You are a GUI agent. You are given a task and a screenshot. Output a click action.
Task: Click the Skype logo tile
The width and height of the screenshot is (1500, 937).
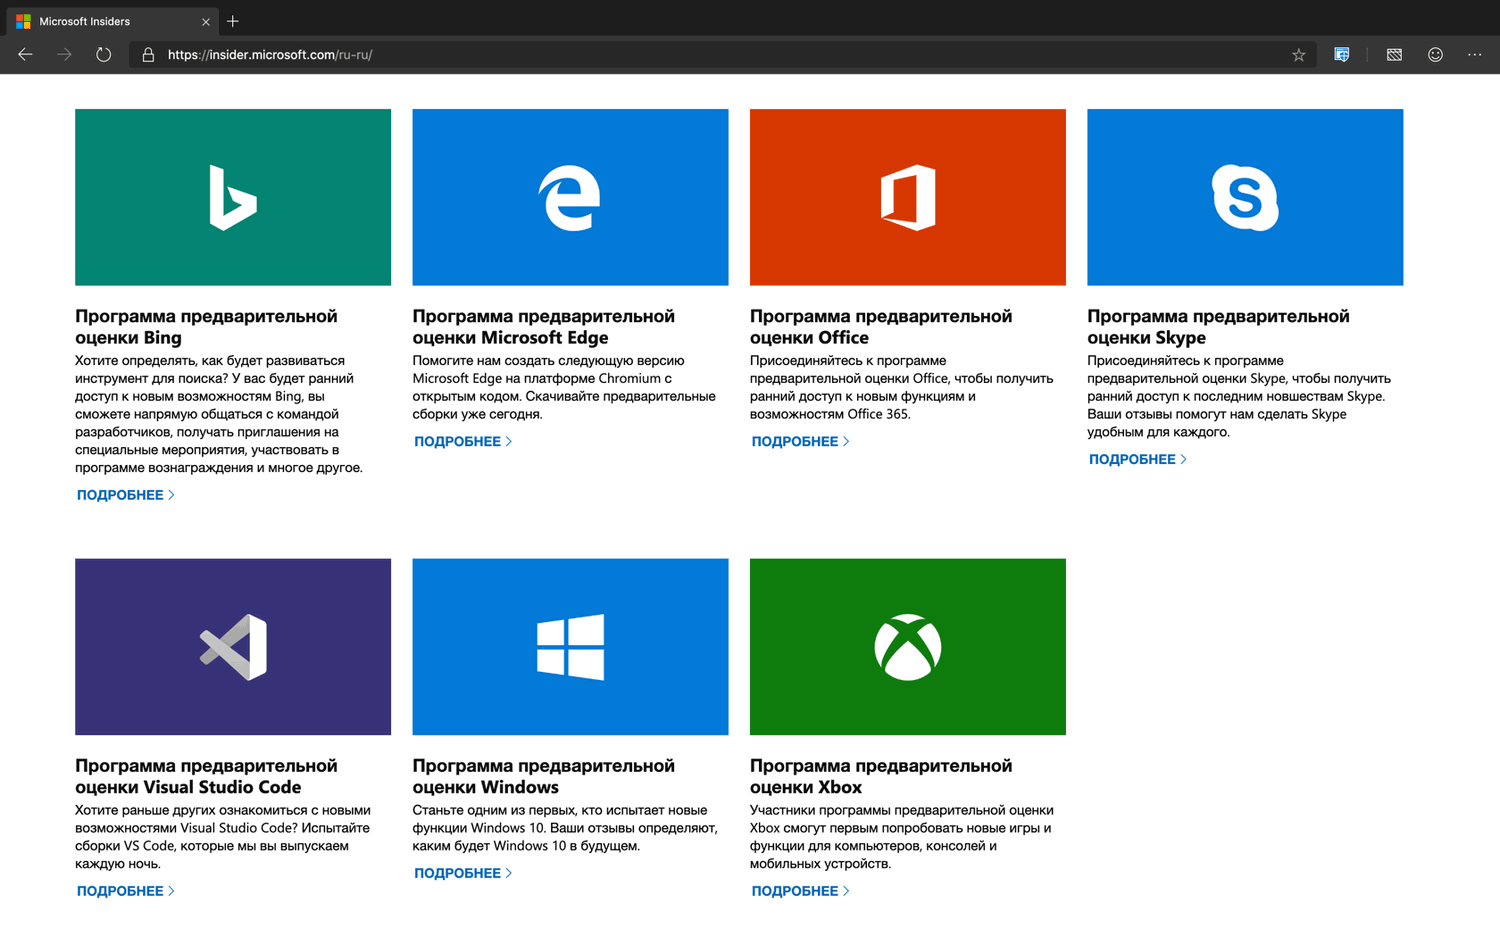point(1245,197)
